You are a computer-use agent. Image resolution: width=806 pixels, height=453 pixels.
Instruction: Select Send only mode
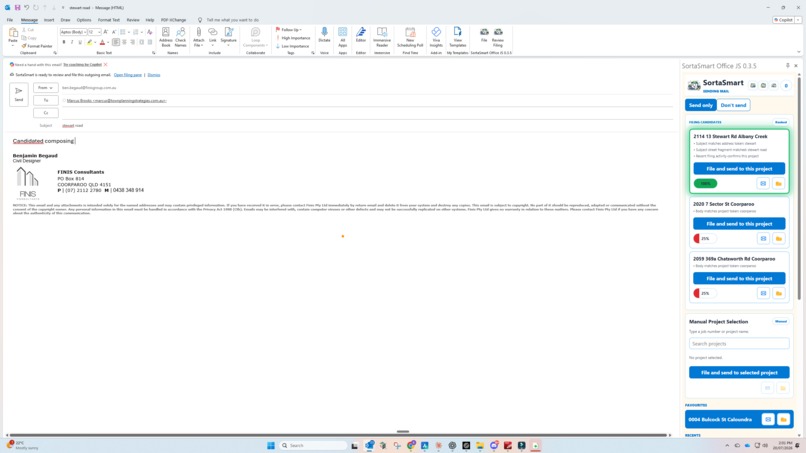[x=701, y=105]
